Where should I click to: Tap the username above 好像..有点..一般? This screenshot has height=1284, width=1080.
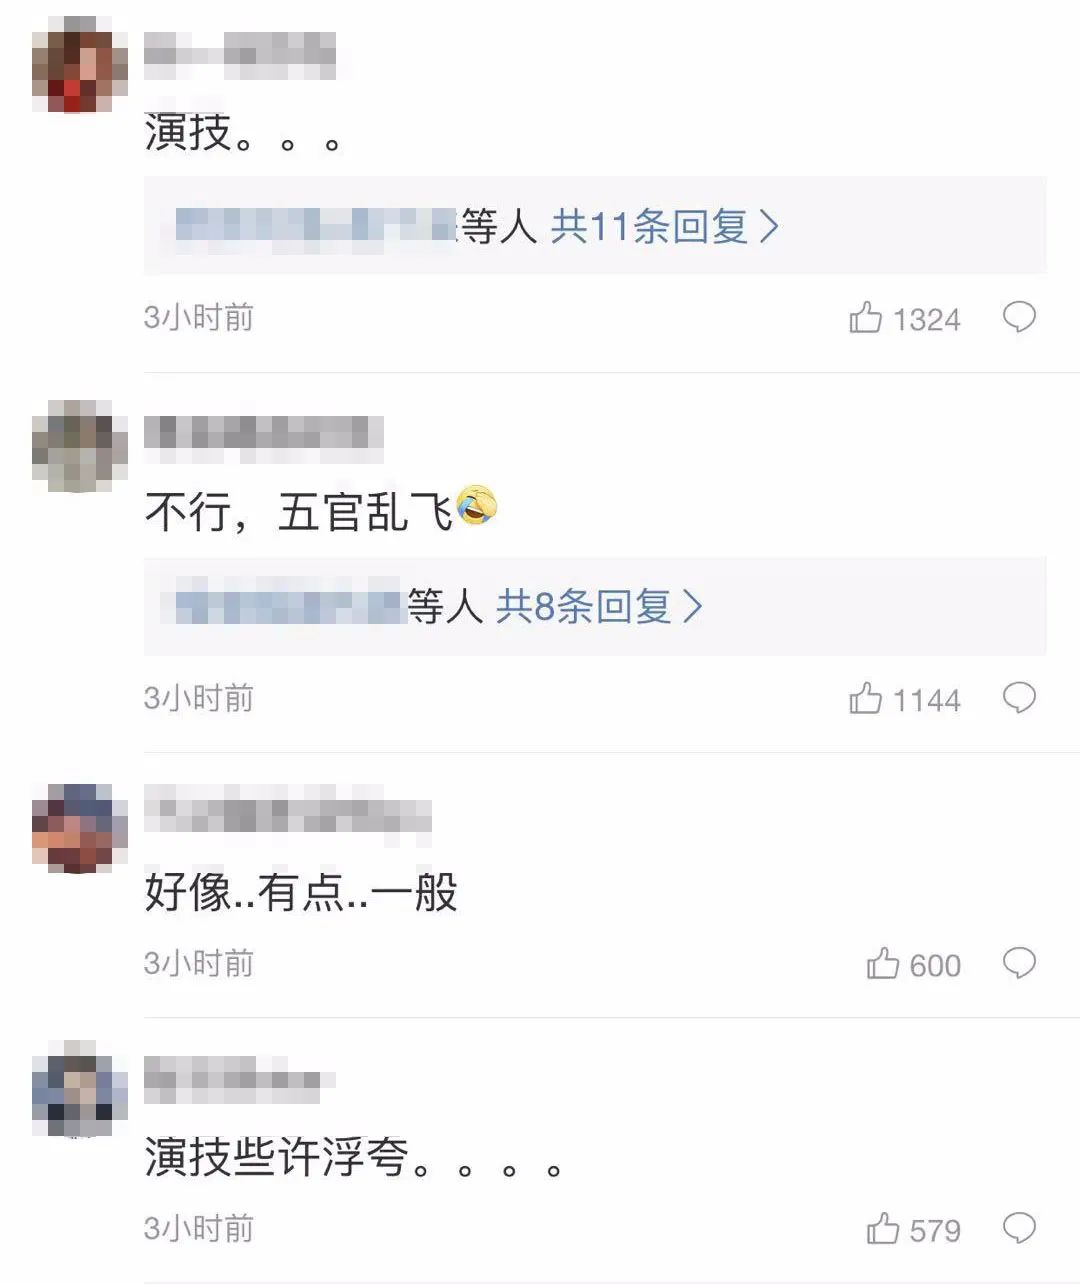[287, 813]
